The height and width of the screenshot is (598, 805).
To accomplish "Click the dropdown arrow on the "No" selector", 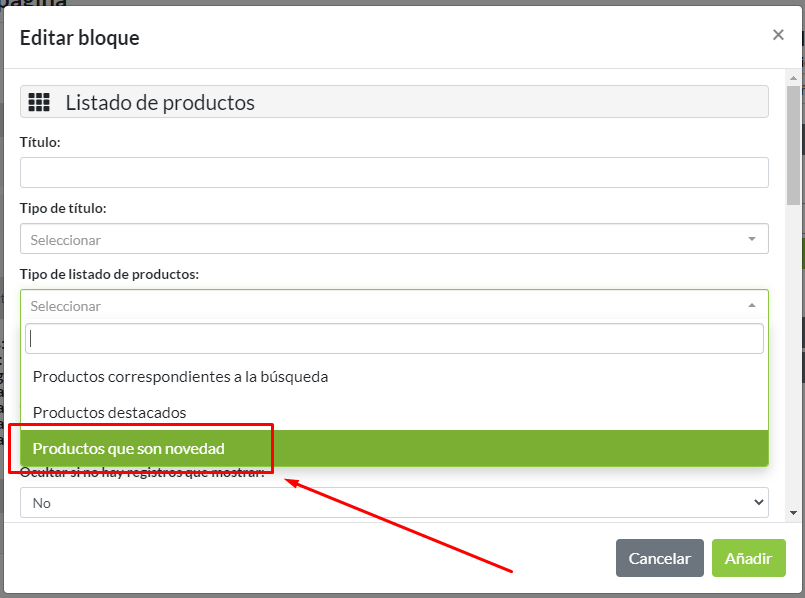I will click(x=757, y=502).
